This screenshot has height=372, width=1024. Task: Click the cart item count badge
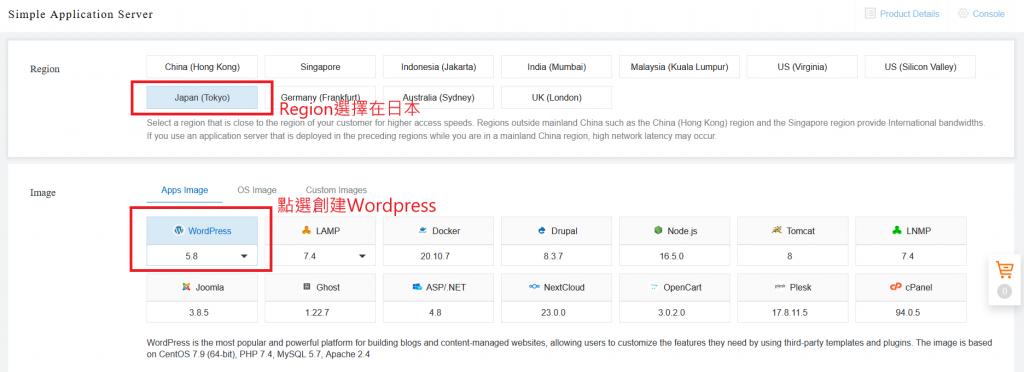click(1004, 292)
